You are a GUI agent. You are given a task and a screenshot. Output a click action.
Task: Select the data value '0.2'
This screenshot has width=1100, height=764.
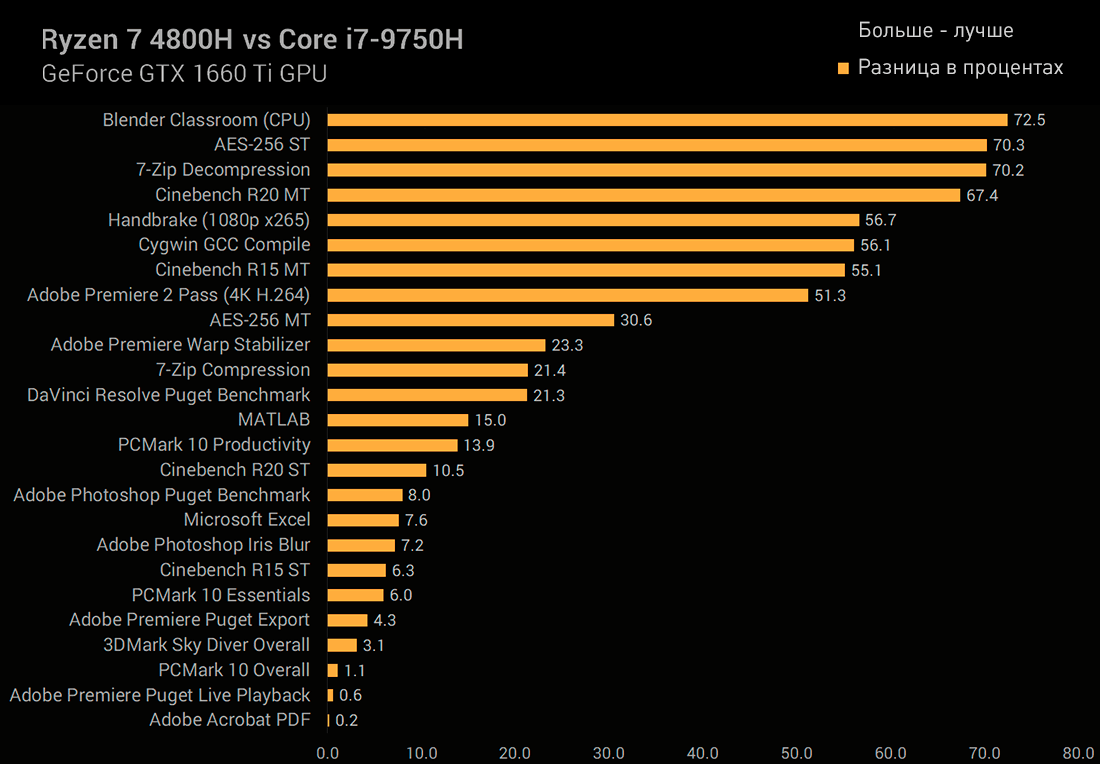click(347, 721)
